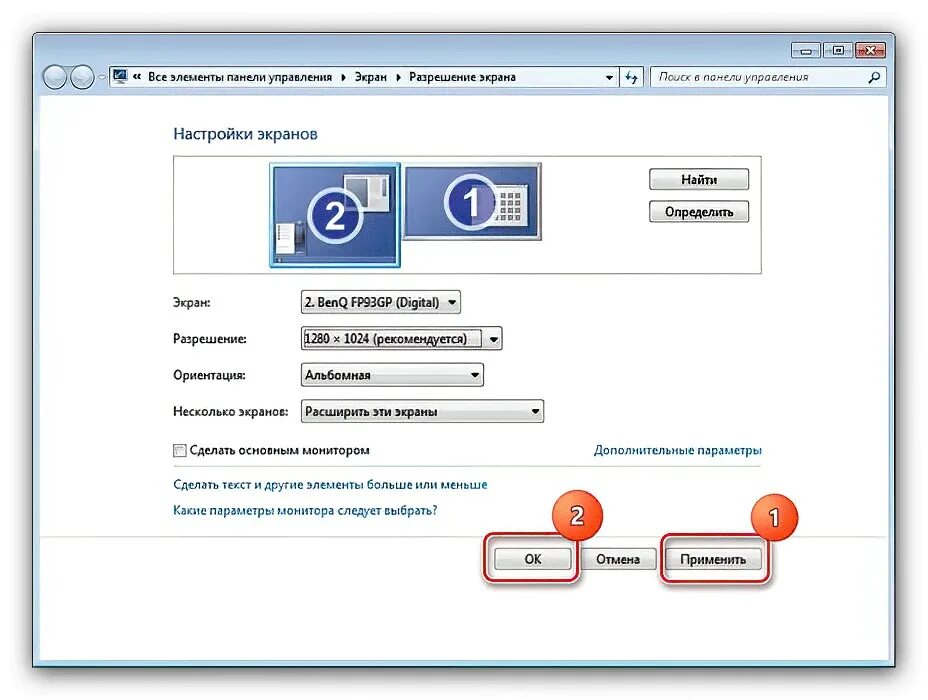The height and width of the screenshot is (700, 928).
Task: Go to Все элементы панели управления breadcrumb
Action: click(x=240, y=77)
